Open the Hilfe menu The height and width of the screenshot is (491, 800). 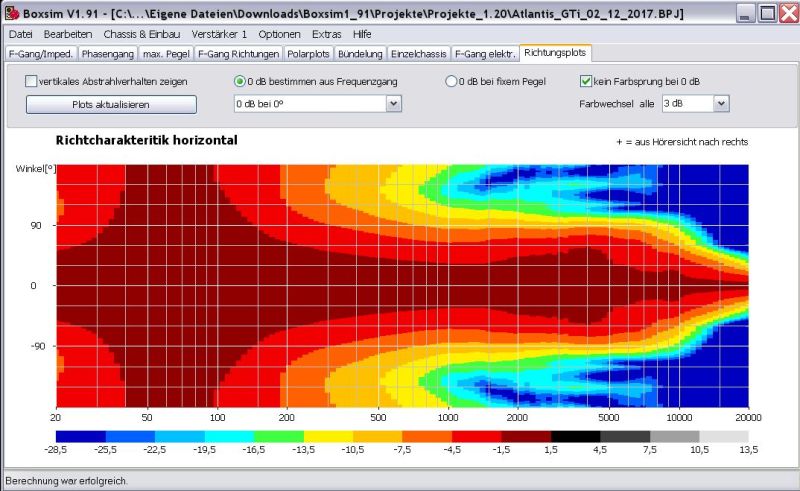click(362, 34)
